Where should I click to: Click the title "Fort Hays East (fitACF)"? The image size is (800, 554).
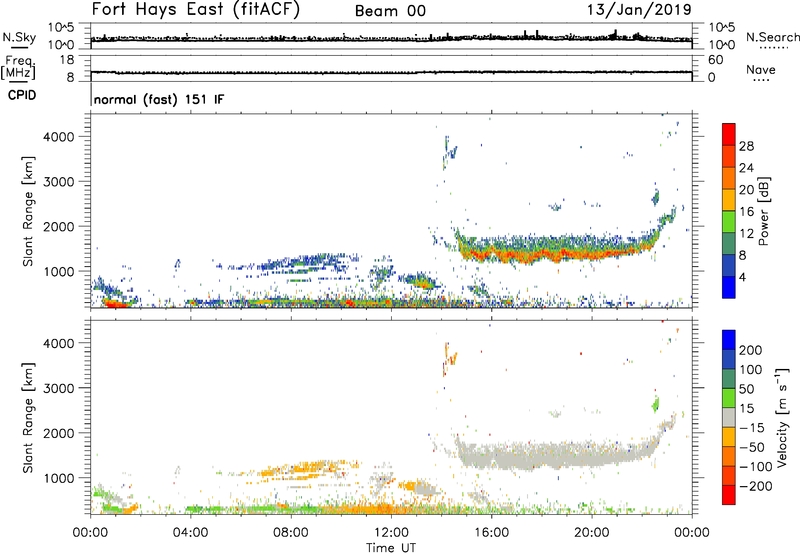[x=195, y=10]
